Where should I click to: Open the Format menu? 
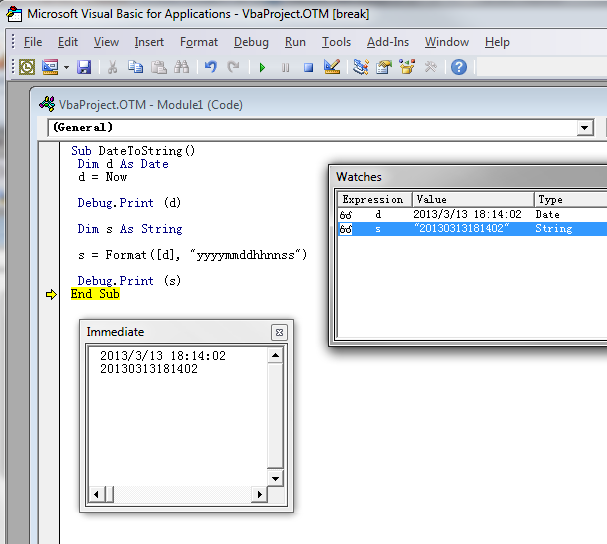(x=199, y=42)
